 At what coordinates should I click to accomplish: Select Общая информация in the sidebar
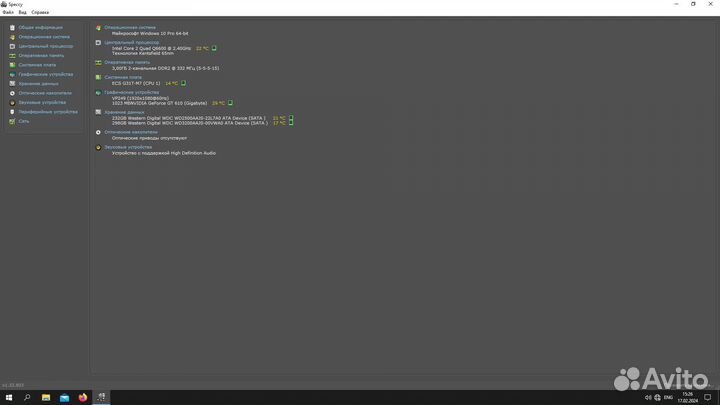click(40, 27)
